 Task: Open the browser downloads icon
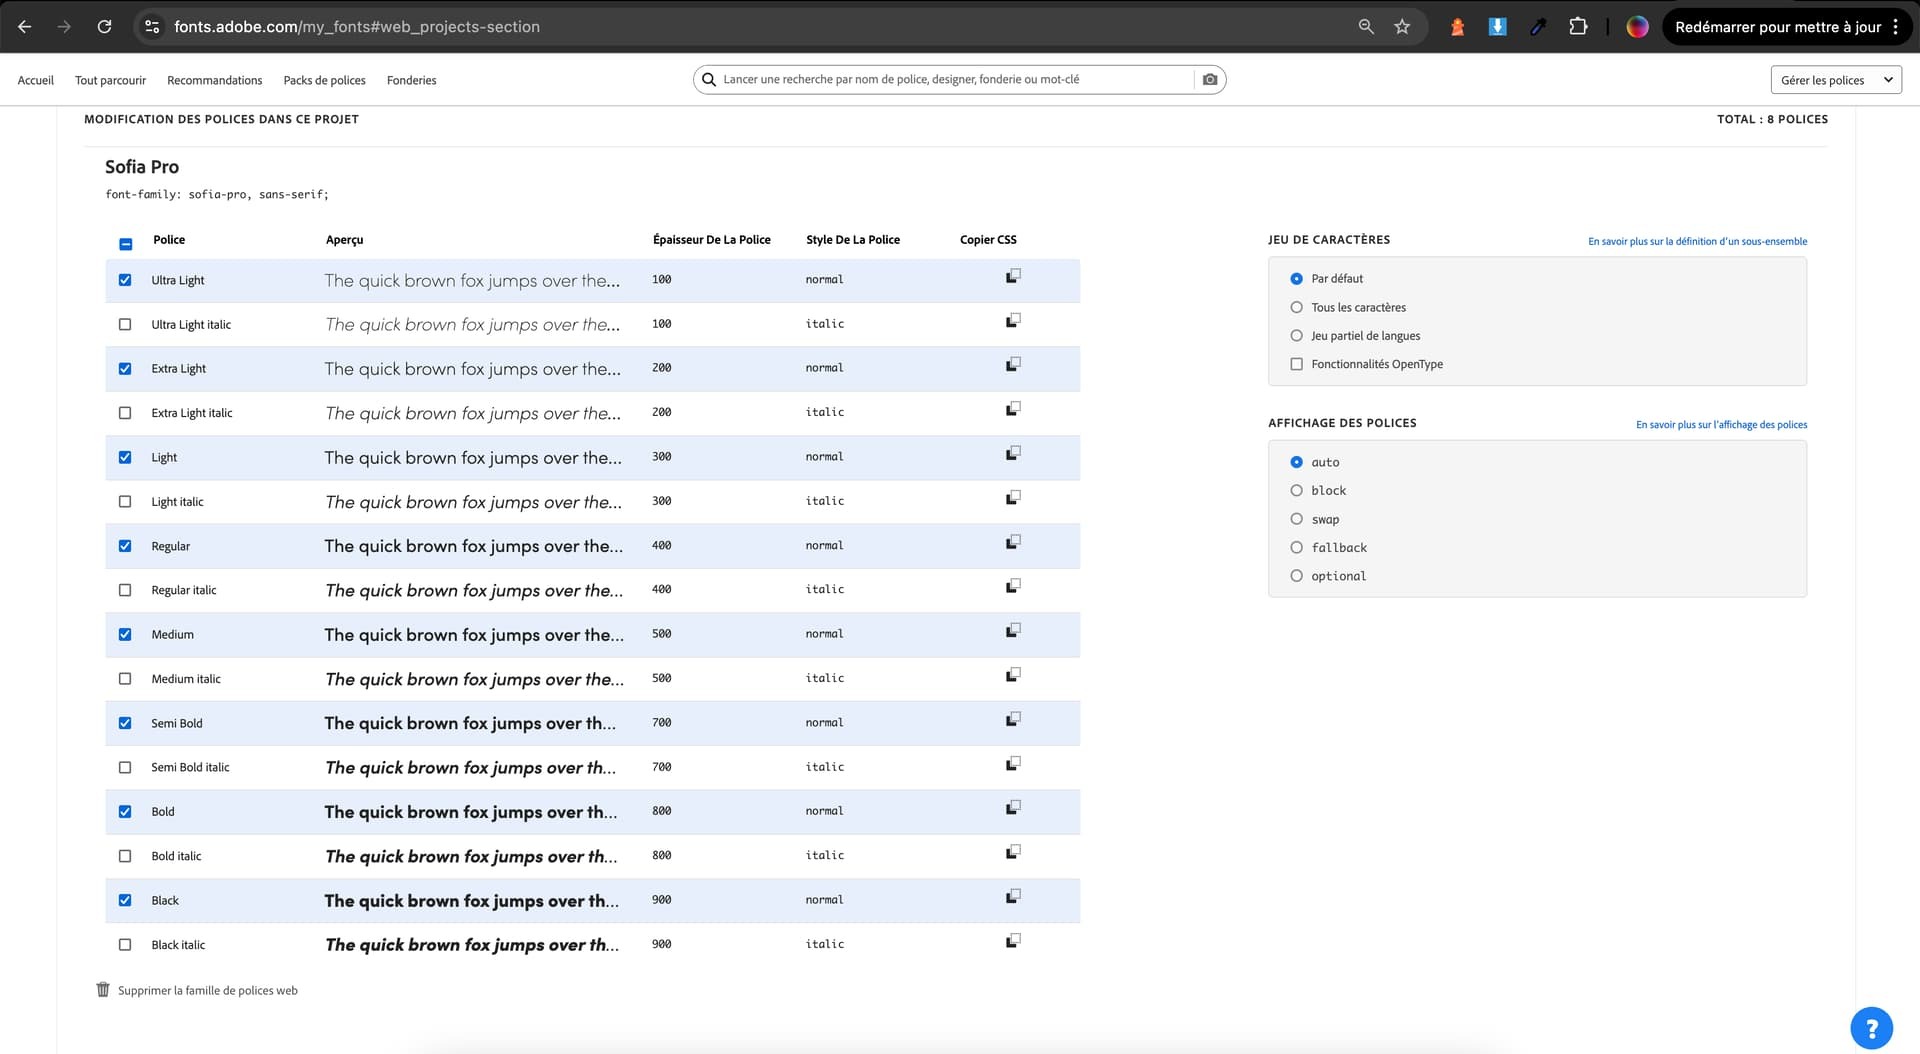[1497, 27]
